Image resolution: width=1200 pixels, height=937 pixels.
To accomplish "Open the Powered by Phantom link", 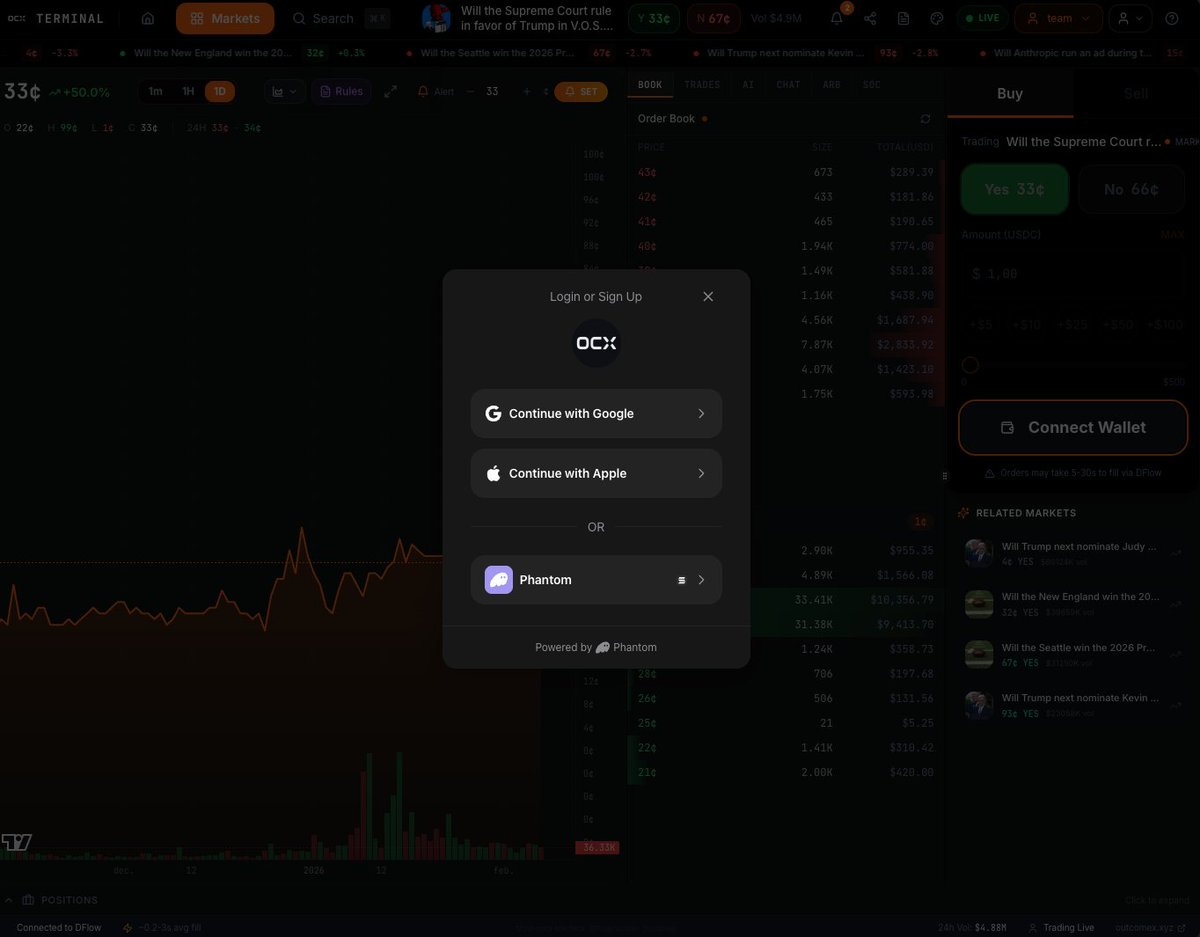I will [596, 647].
